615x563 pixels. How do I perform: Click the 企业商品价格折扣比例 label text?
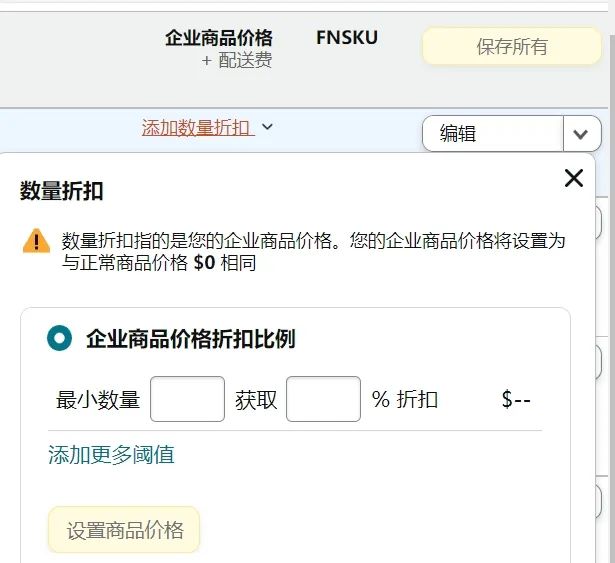click(191, 339)
